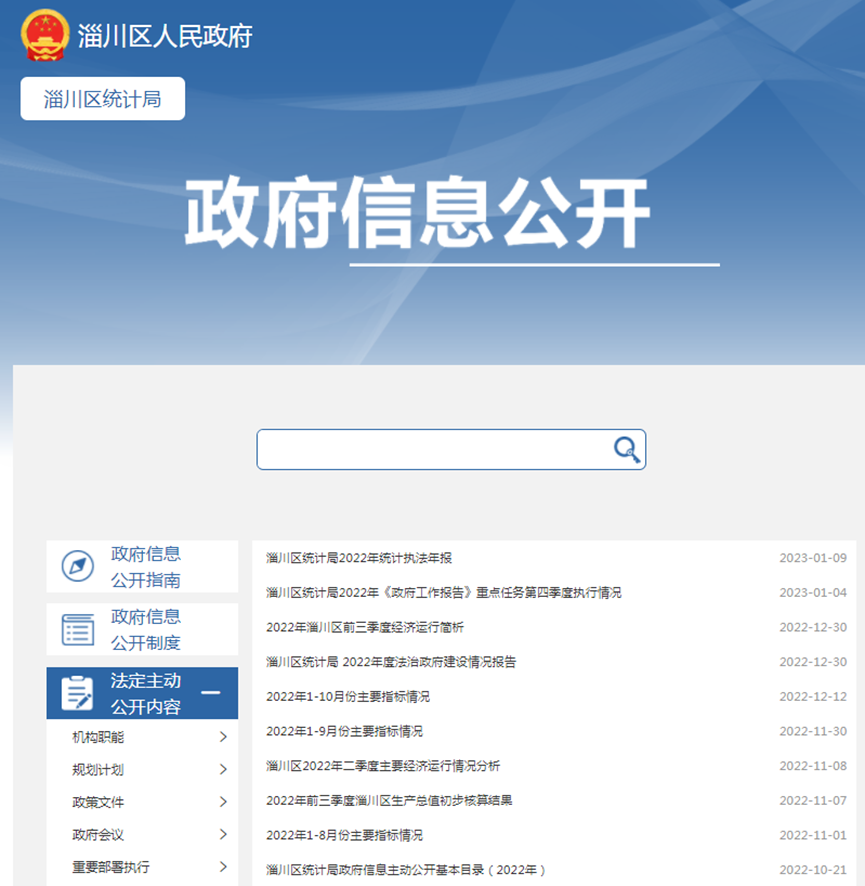Click the clipboard icon for 法定主动公开内容

point(77,693)
